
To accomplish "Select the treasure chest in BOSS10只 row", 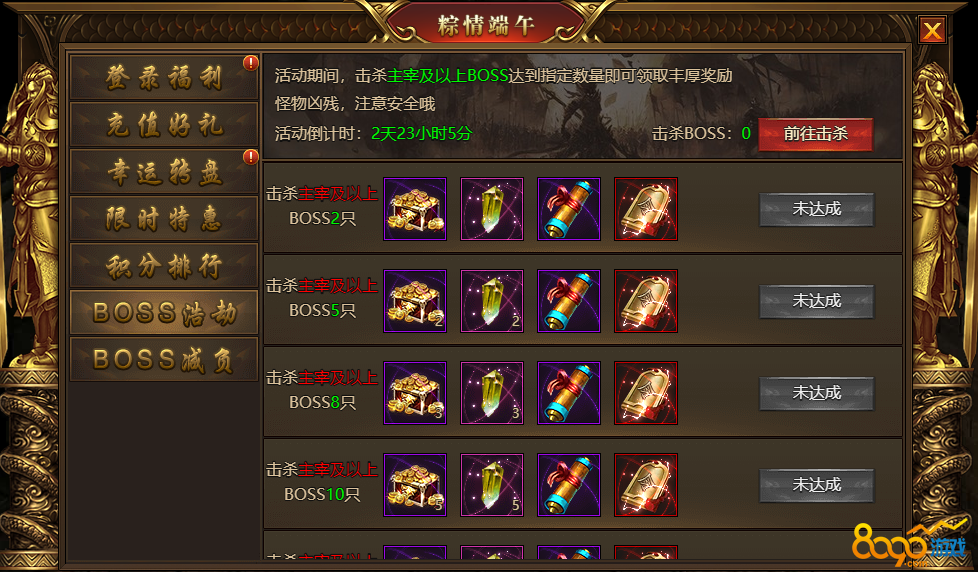I will pyautogui.click(x=415, y=485).
